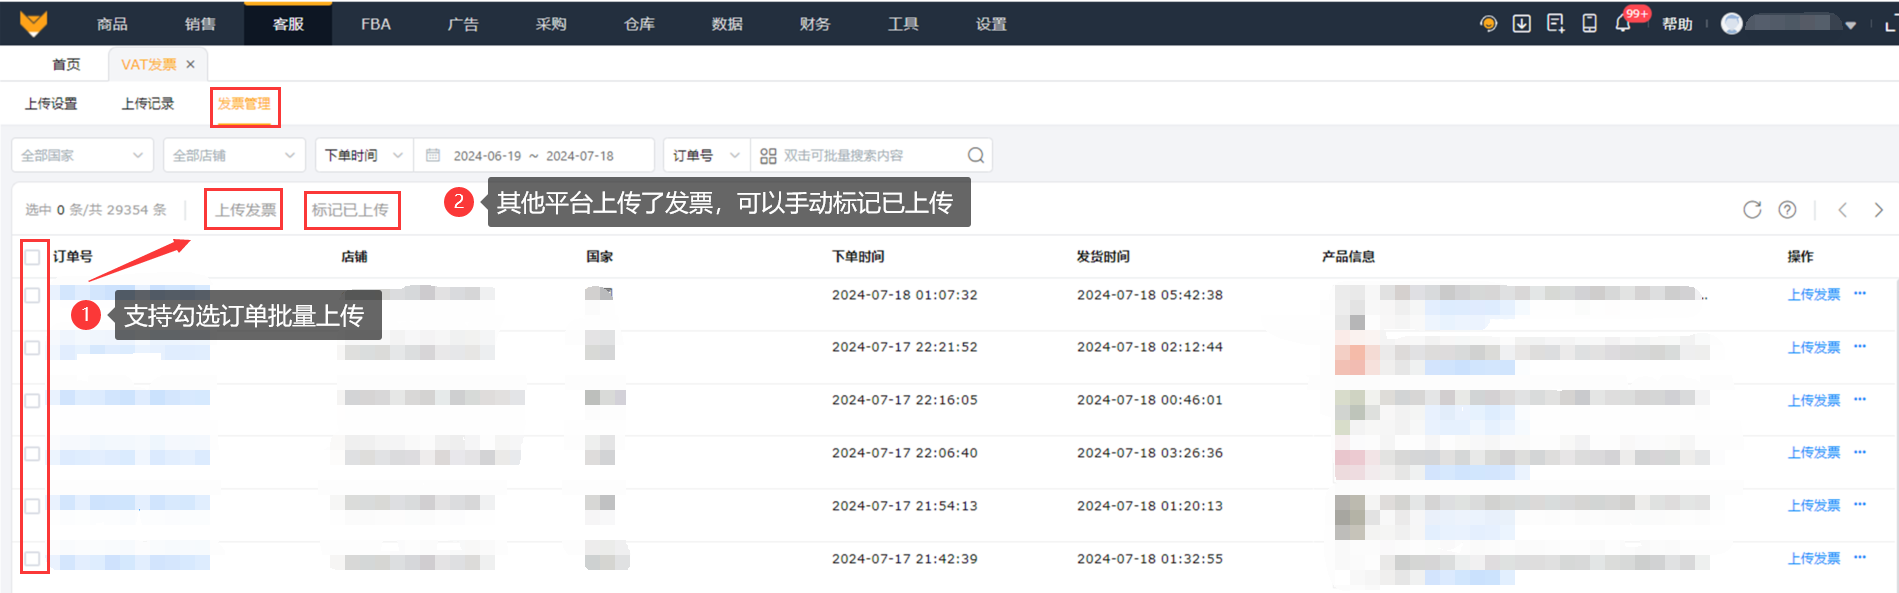Refresh the invoice list

coord(1752,209)
